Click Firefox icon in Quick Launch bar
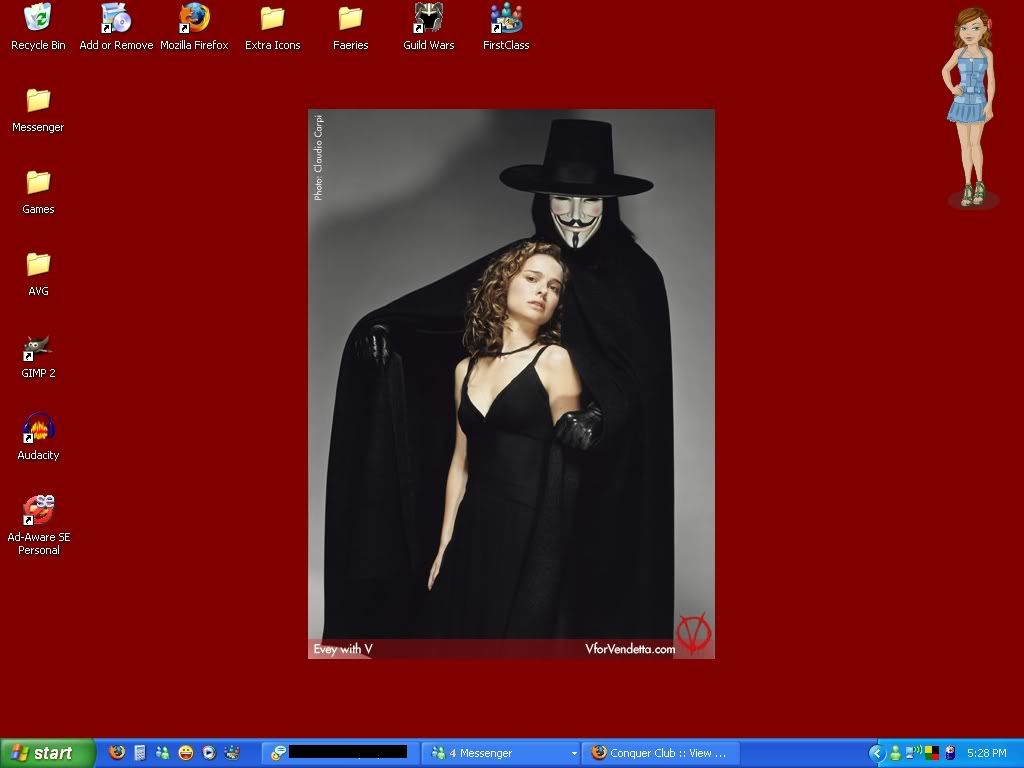Image resolution: width=1024 pixels, height=768 pixels. click(x=117, y=753)
